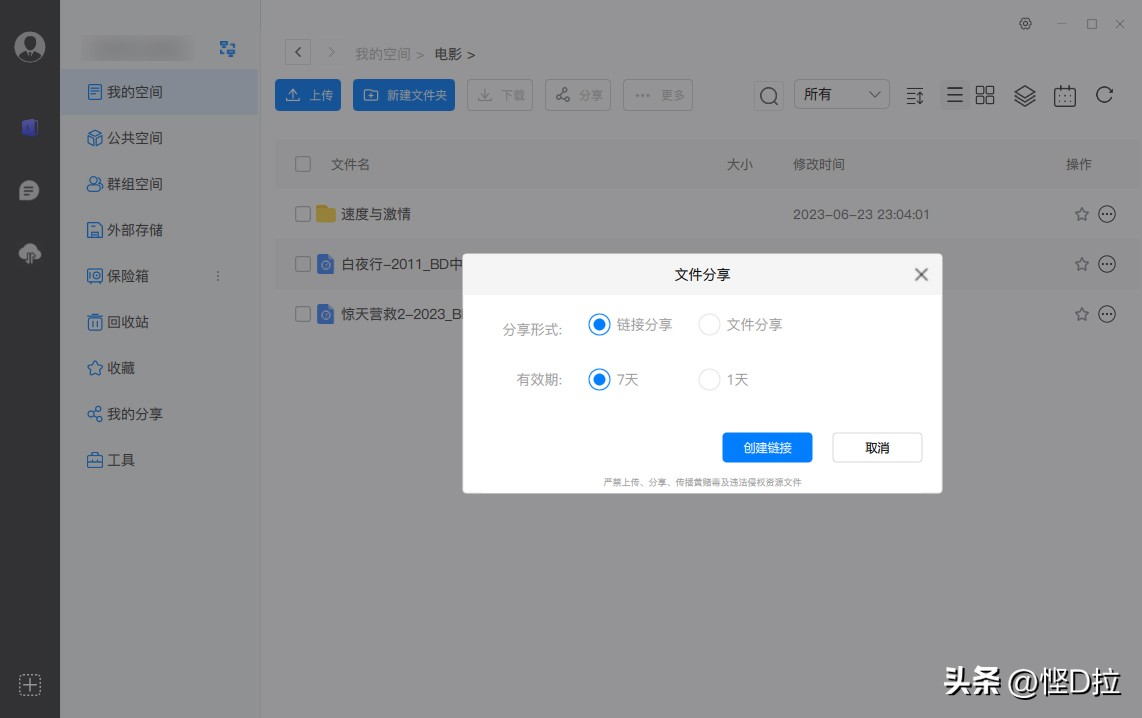The width and height of the screenshot is (1142, 718).
Task: Refresh the file list
Action: 1104,94
